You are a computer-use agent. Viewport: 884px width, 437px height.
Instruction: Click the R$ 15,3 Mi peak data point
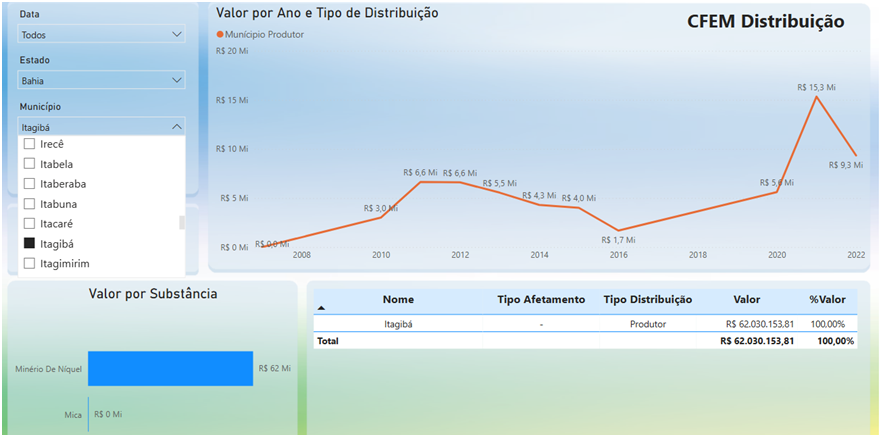point(817,96)
